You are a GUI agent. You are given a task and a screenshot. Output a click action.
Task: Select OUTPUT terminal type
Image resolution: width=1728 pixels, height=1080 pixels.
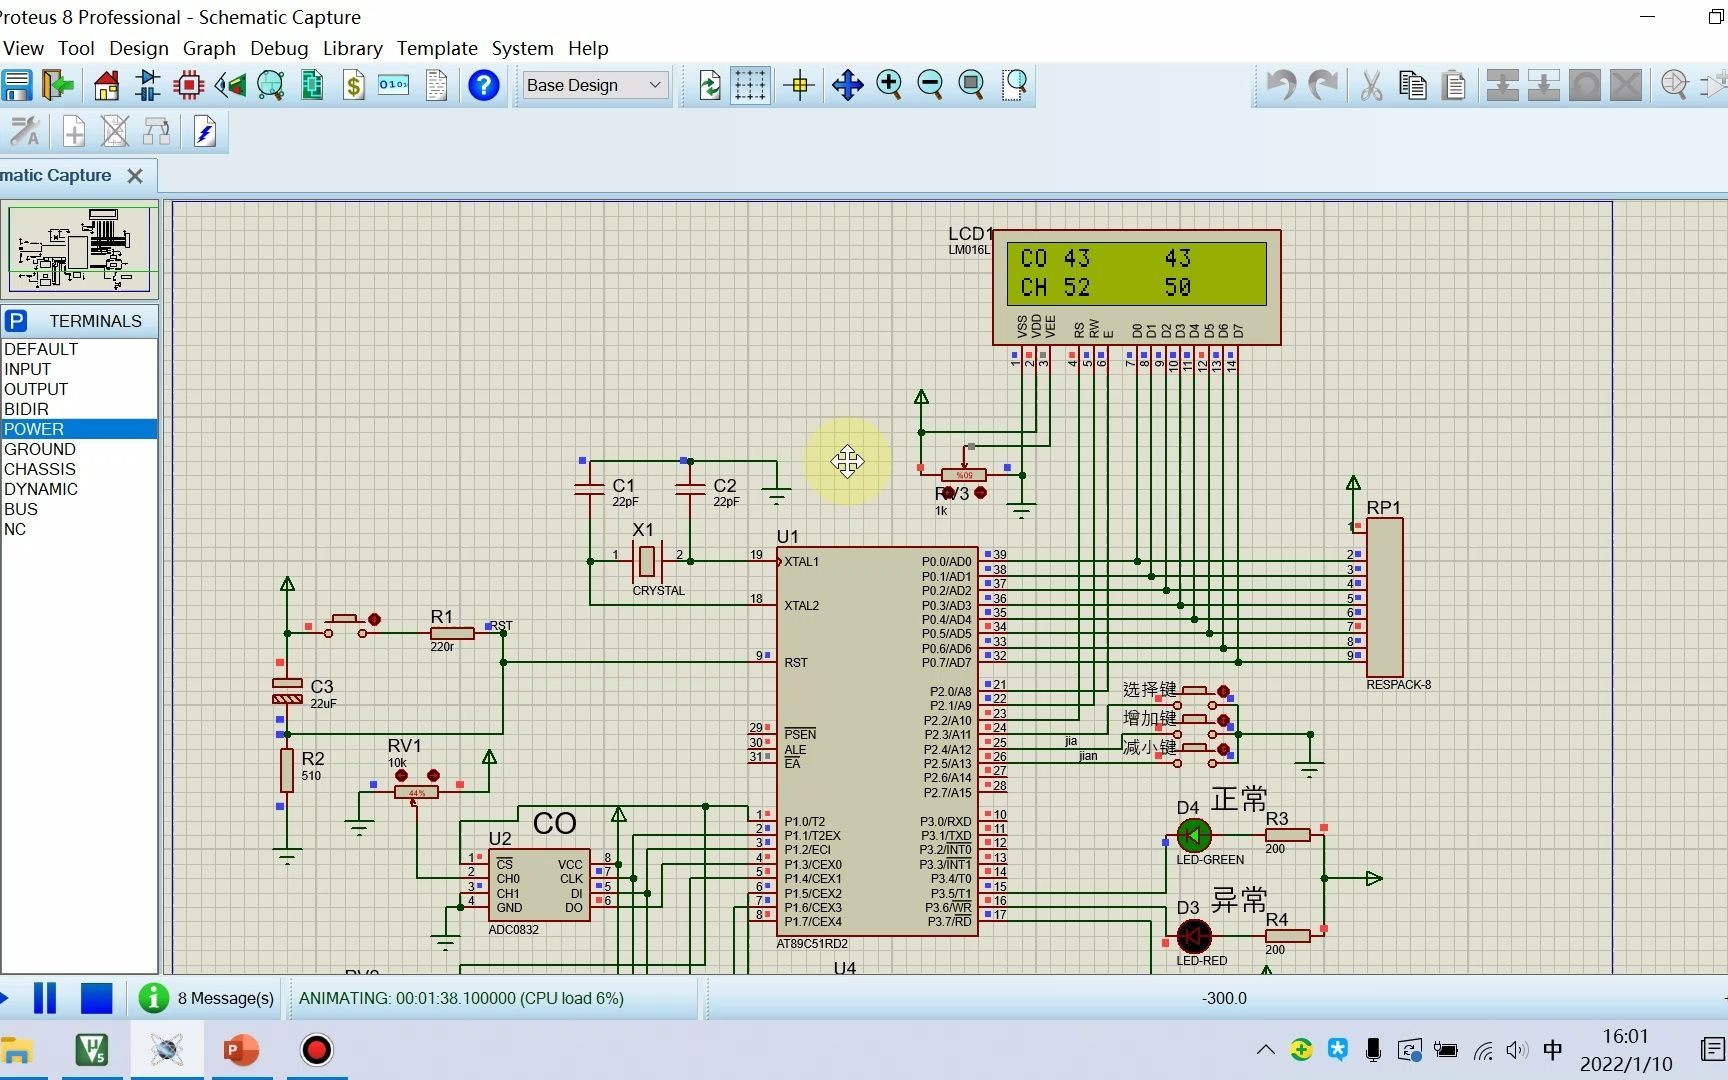pyautogui.click(x=79, y=389)
